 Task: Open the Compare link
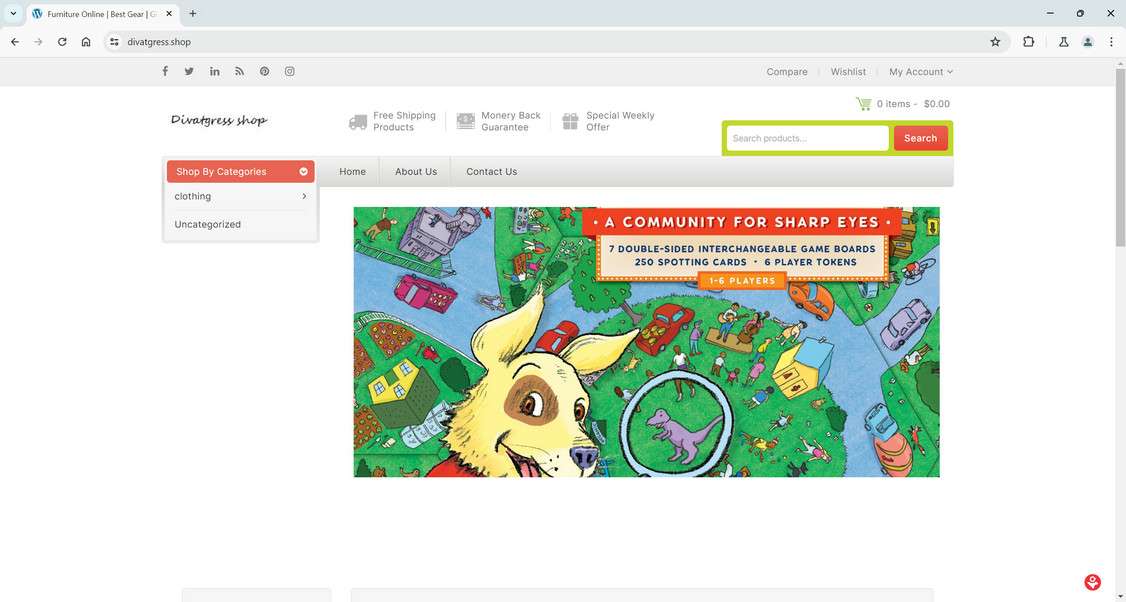787,72
